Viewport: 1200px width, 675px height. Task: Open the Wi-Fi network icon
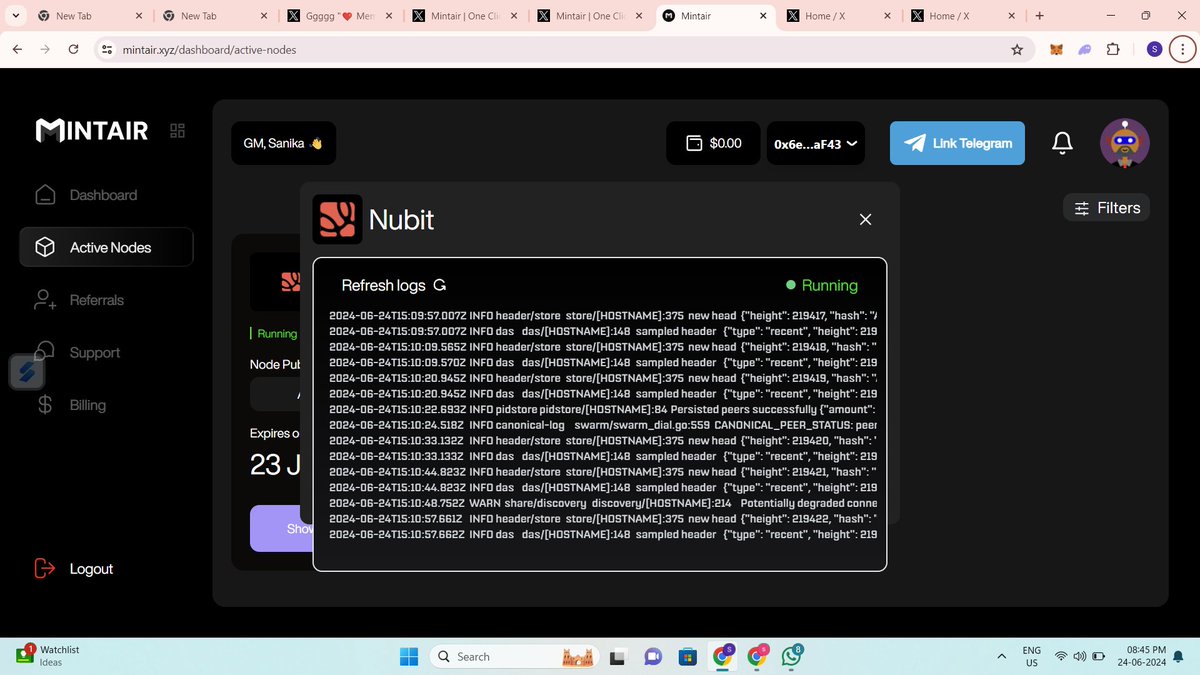(1061, 656)
